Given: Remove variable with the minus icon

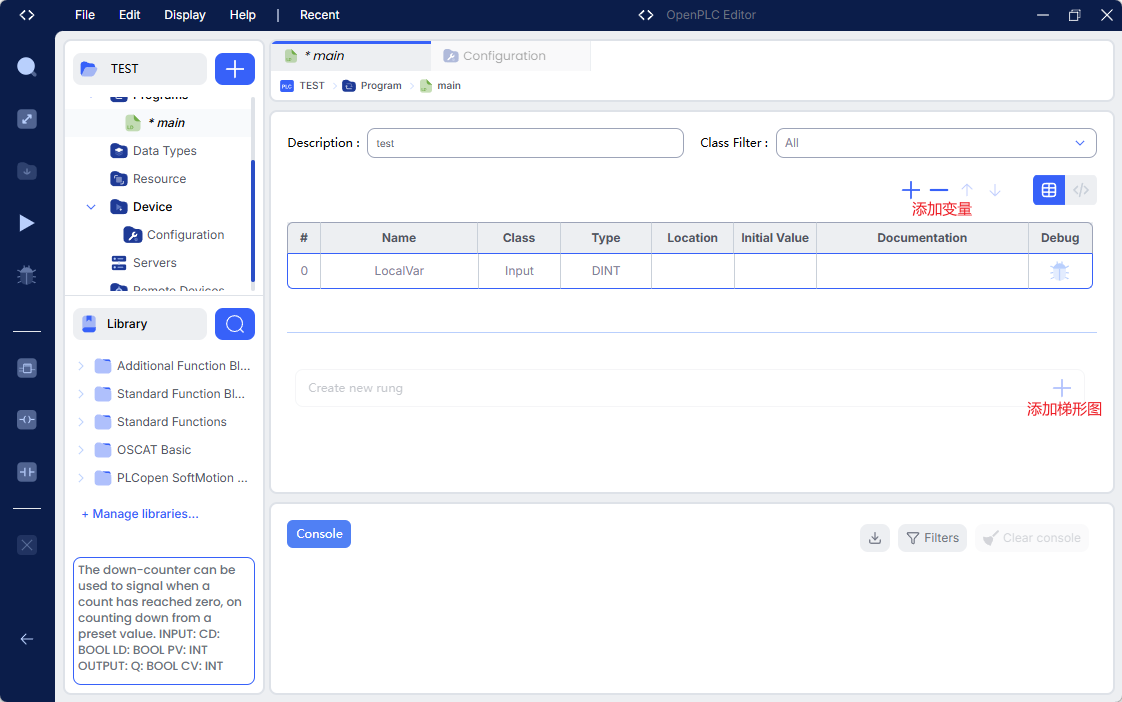Looking at the screenshot, I should 939,190.
